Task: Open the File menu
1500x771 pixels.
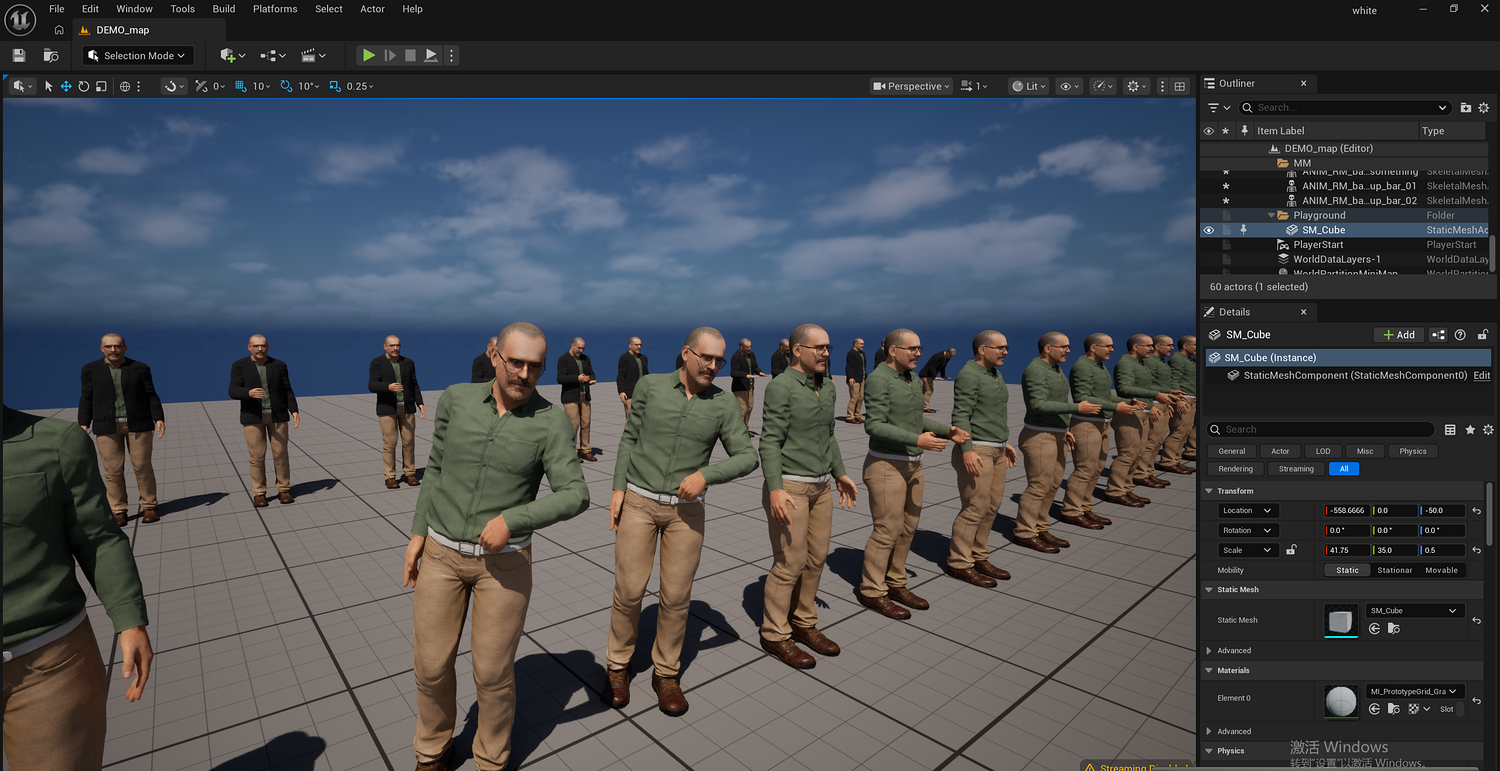Action: point(57,9)
